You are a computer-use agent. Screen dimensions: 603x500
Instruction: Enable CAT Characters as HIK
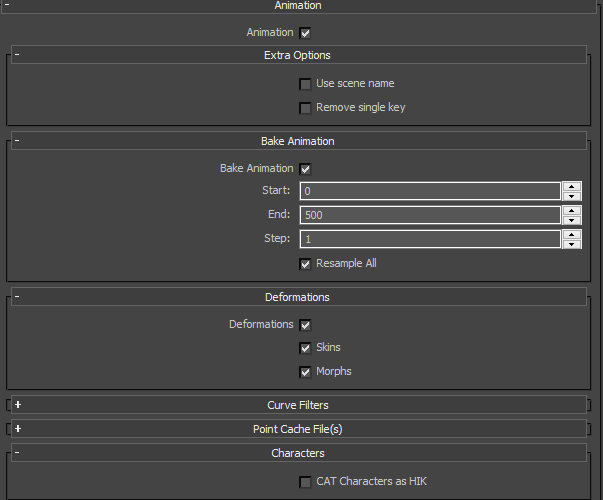(x=305, y=482)
